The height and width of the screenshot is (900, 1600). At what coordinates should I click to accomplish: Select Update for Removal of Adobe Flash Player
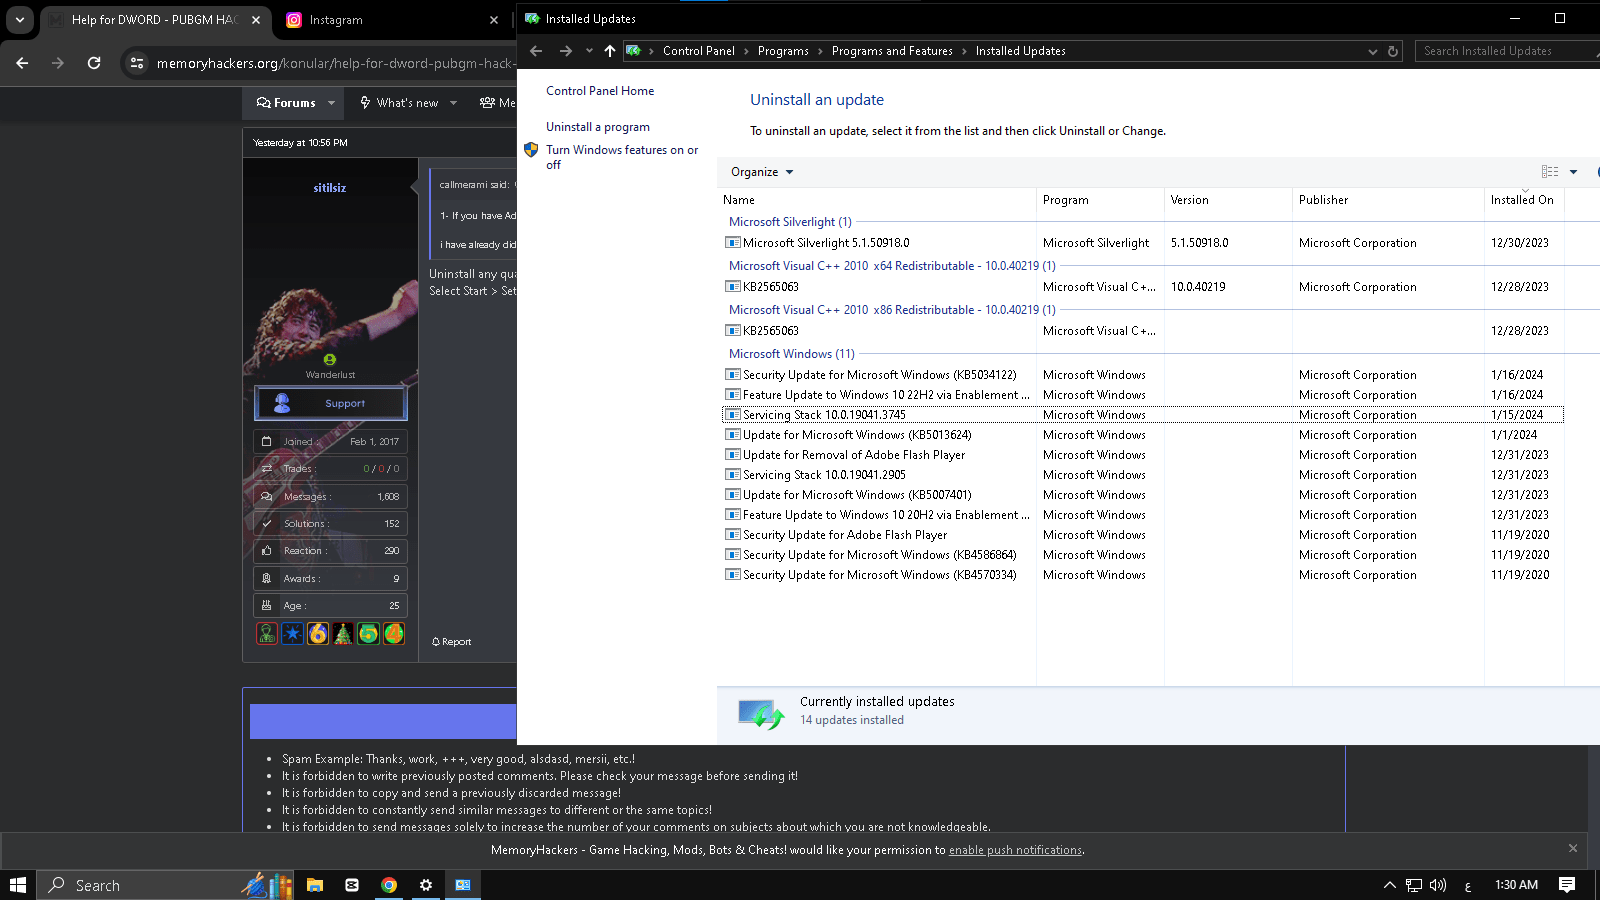[1143, 455]
